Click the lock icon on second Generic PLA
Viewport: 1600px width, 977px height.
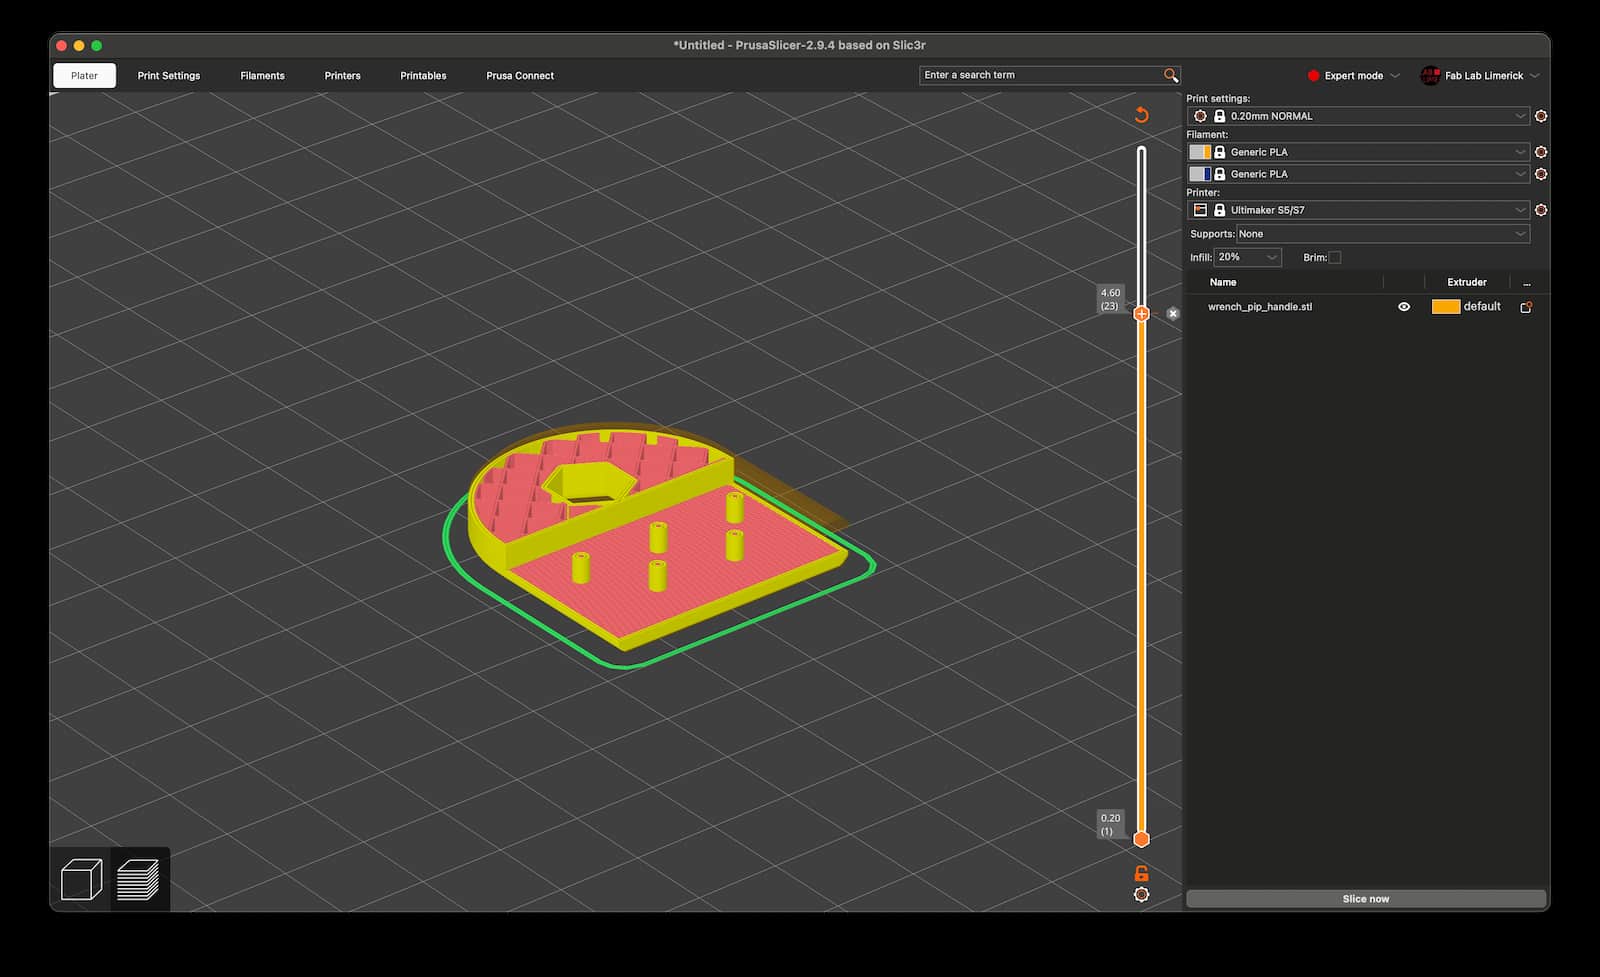pos(1219,174)
